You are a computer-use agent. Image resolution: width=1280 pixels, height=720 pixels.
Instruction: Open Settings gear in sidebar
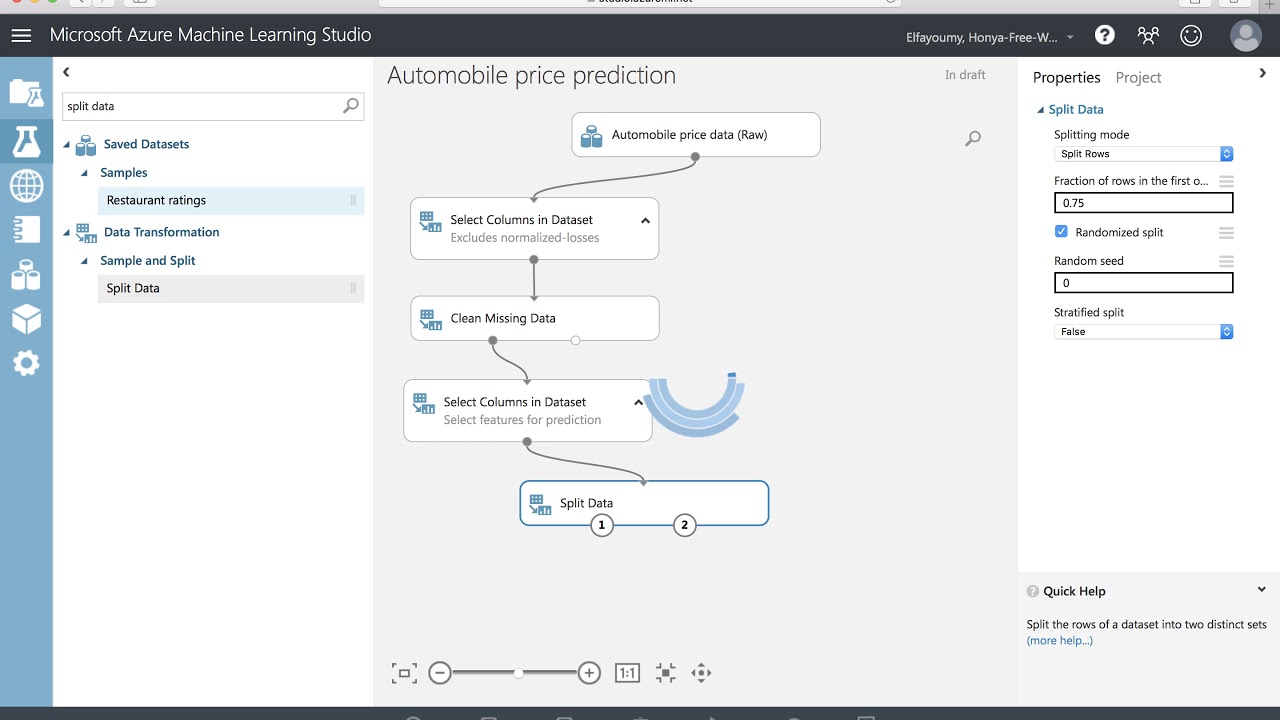click(x=26, y=362)
